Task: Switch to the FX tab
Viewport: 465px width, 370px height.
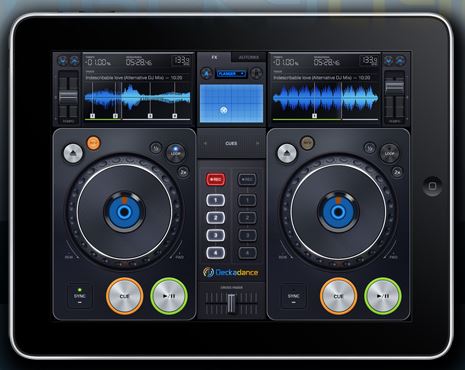Action: [x=214, y=57]
